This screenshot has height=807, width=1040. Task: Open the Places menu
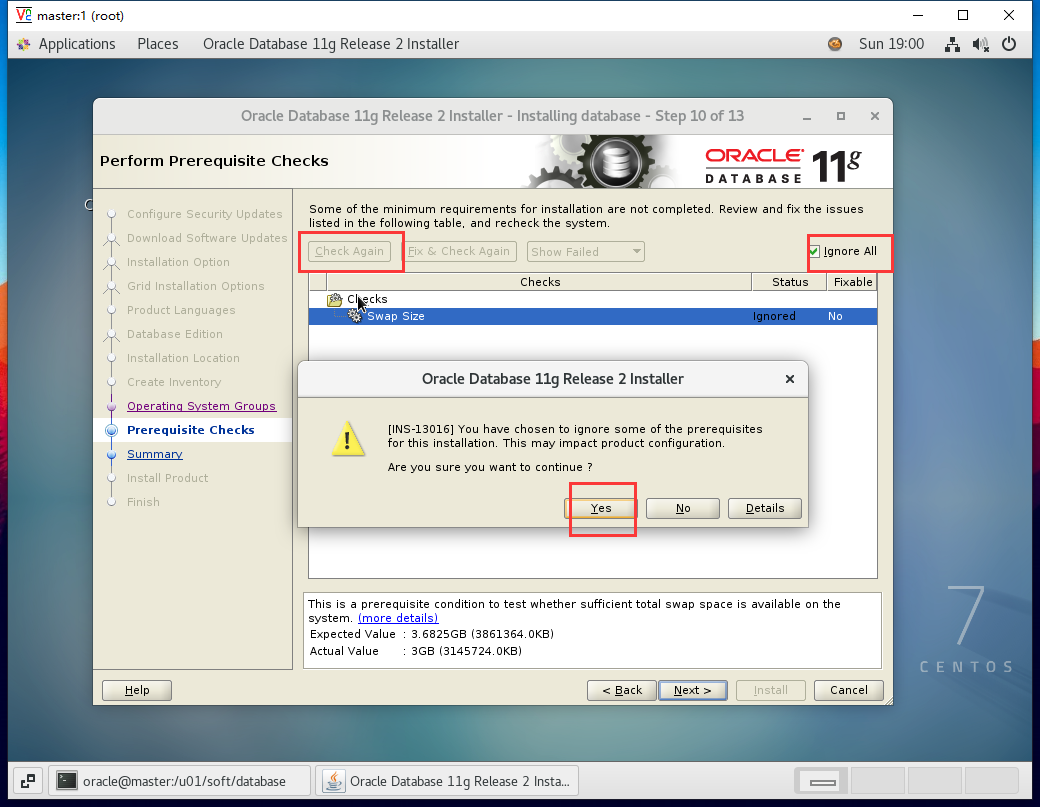coord(158,44)
